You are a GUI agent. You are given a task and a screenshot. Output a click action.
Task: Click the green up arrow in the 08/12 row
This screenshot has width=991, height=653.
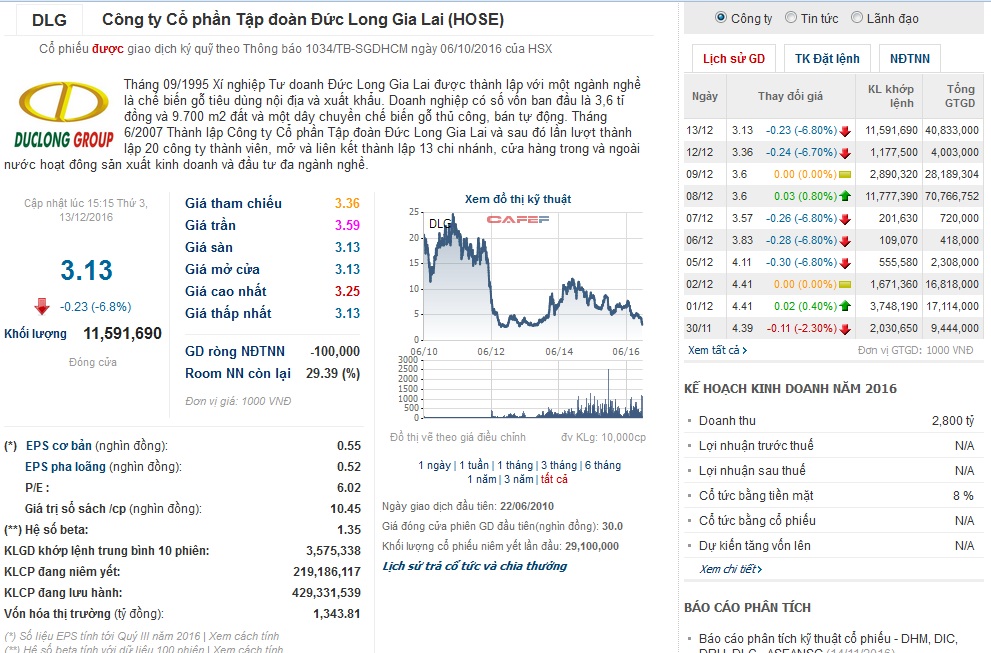pyautogui.click(x=845, y=197)
